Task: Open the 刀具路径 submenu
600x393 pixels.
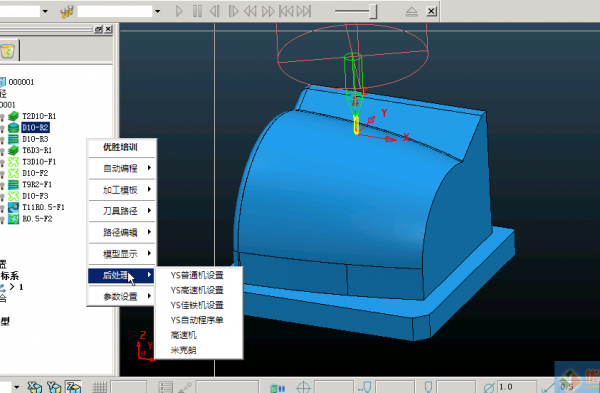Action: (122, 211)
